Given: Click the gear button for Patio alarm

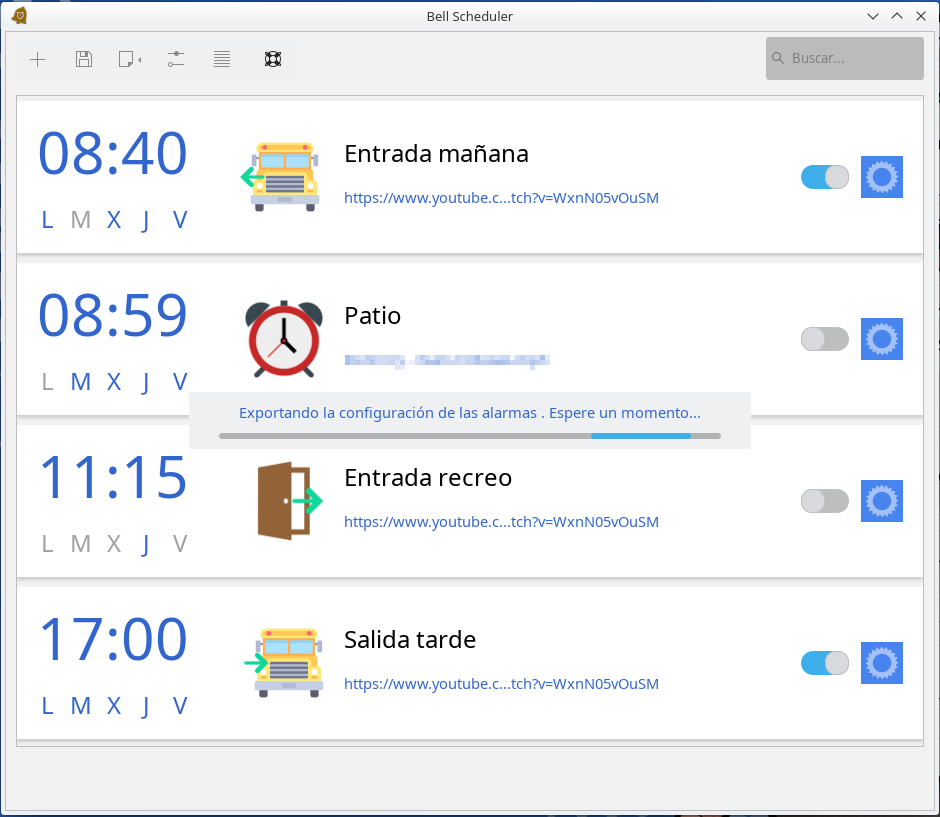Looking at the screenshot, I should (881, 339).
